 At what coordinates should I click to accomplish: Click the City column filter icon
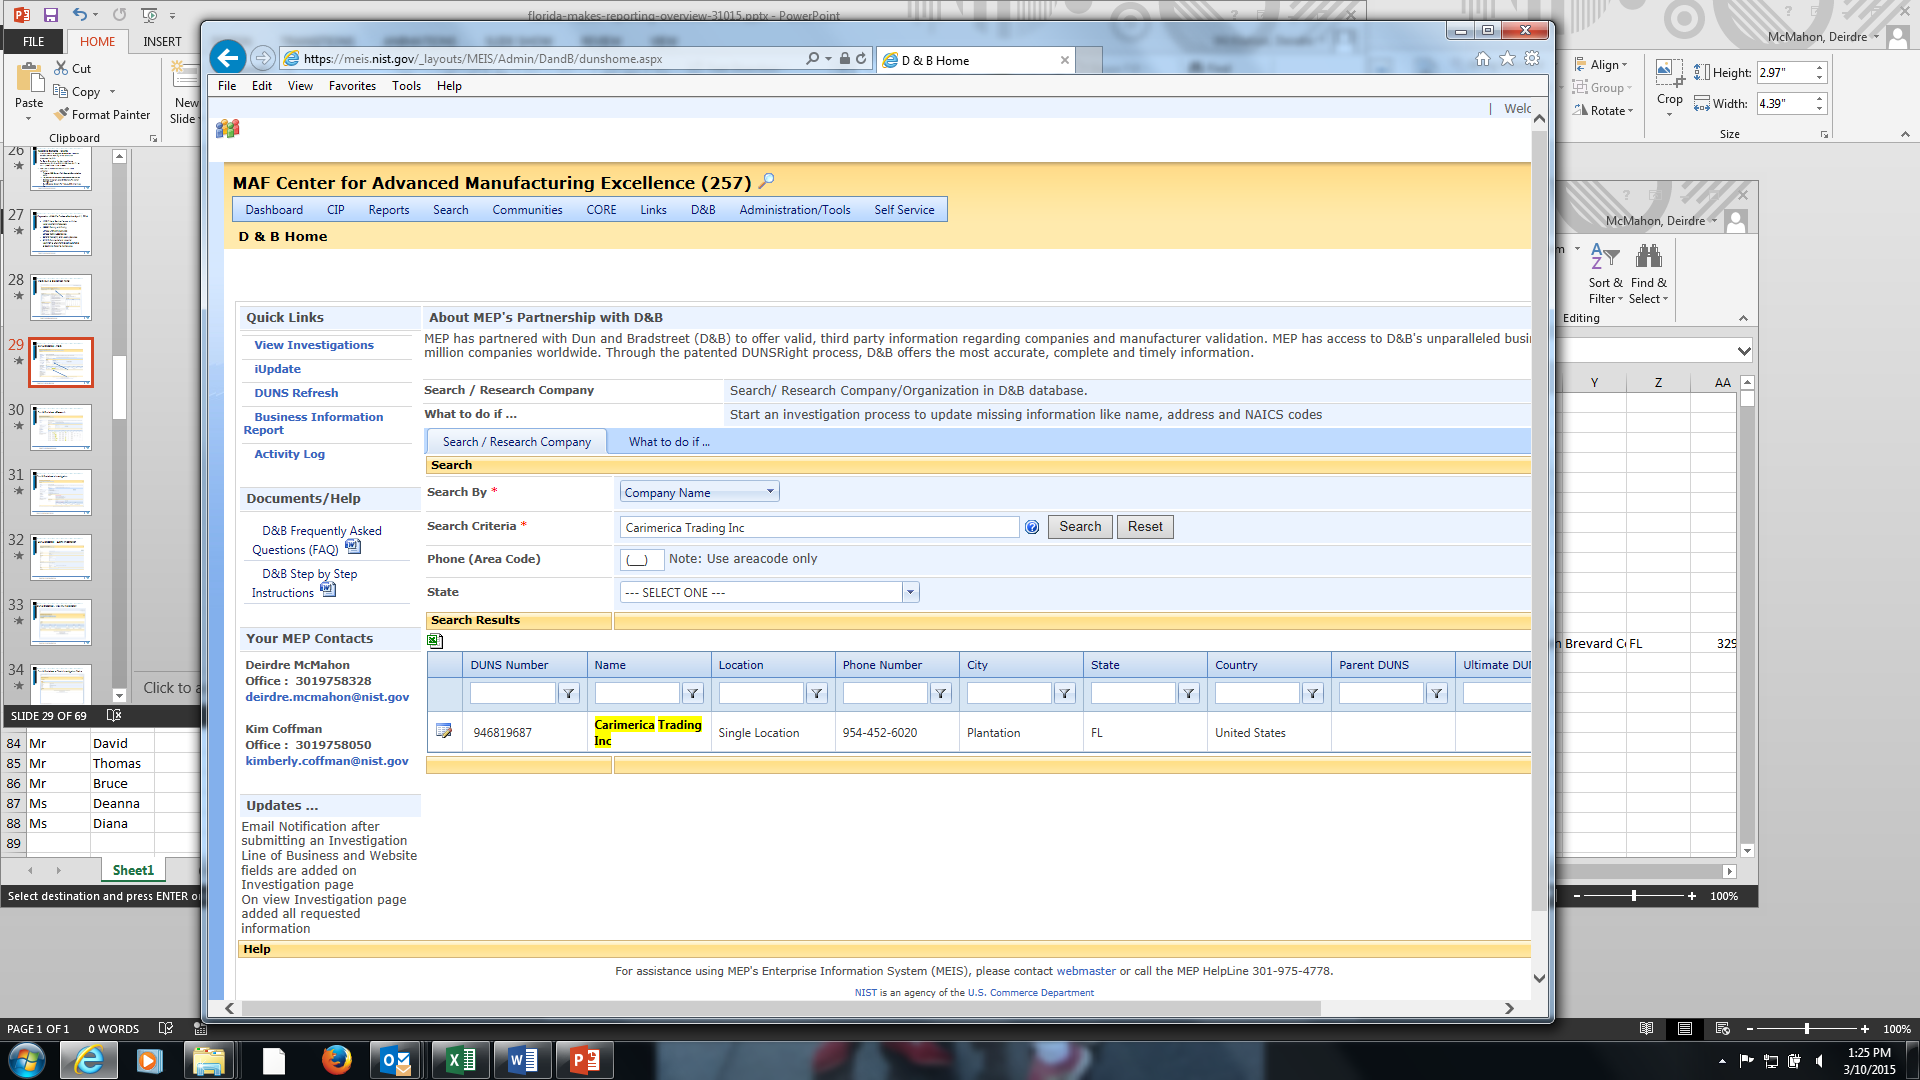(1064, 693)
